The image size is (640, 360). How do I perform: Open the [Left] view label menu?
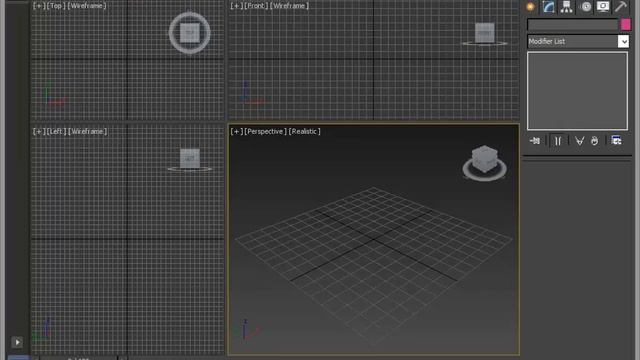(56, 131)
